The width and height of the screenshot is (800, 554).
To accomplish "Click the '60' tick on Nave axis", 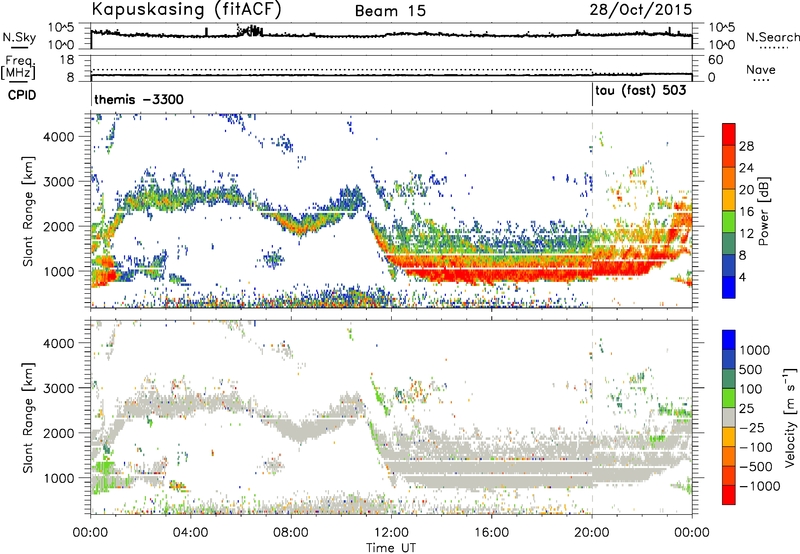I will 716,60.
